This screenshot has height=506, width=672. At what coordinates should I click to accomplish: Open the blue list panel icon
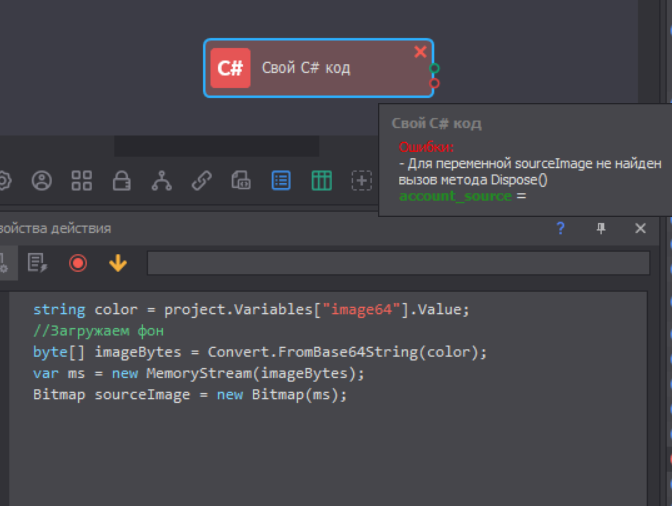(281, 180)
